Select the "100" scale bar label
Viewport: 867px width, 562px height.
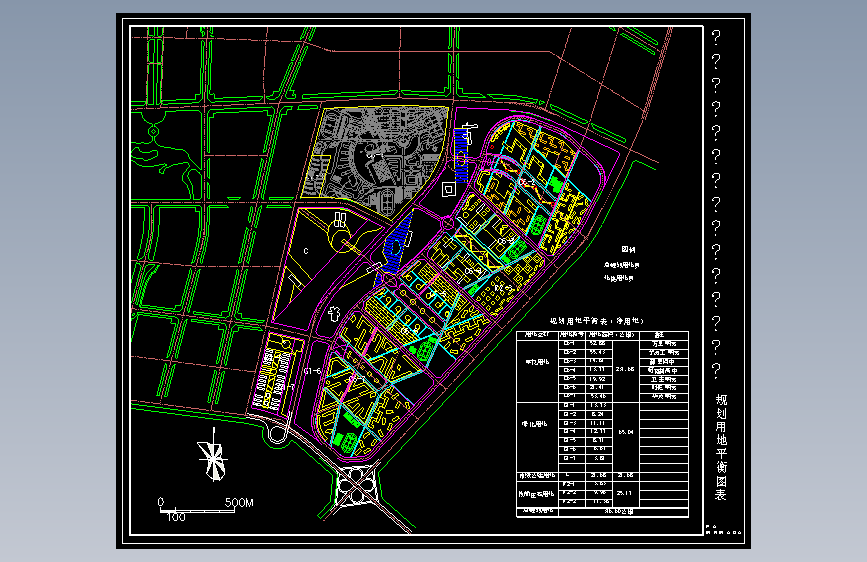click(x=176, y=517)
